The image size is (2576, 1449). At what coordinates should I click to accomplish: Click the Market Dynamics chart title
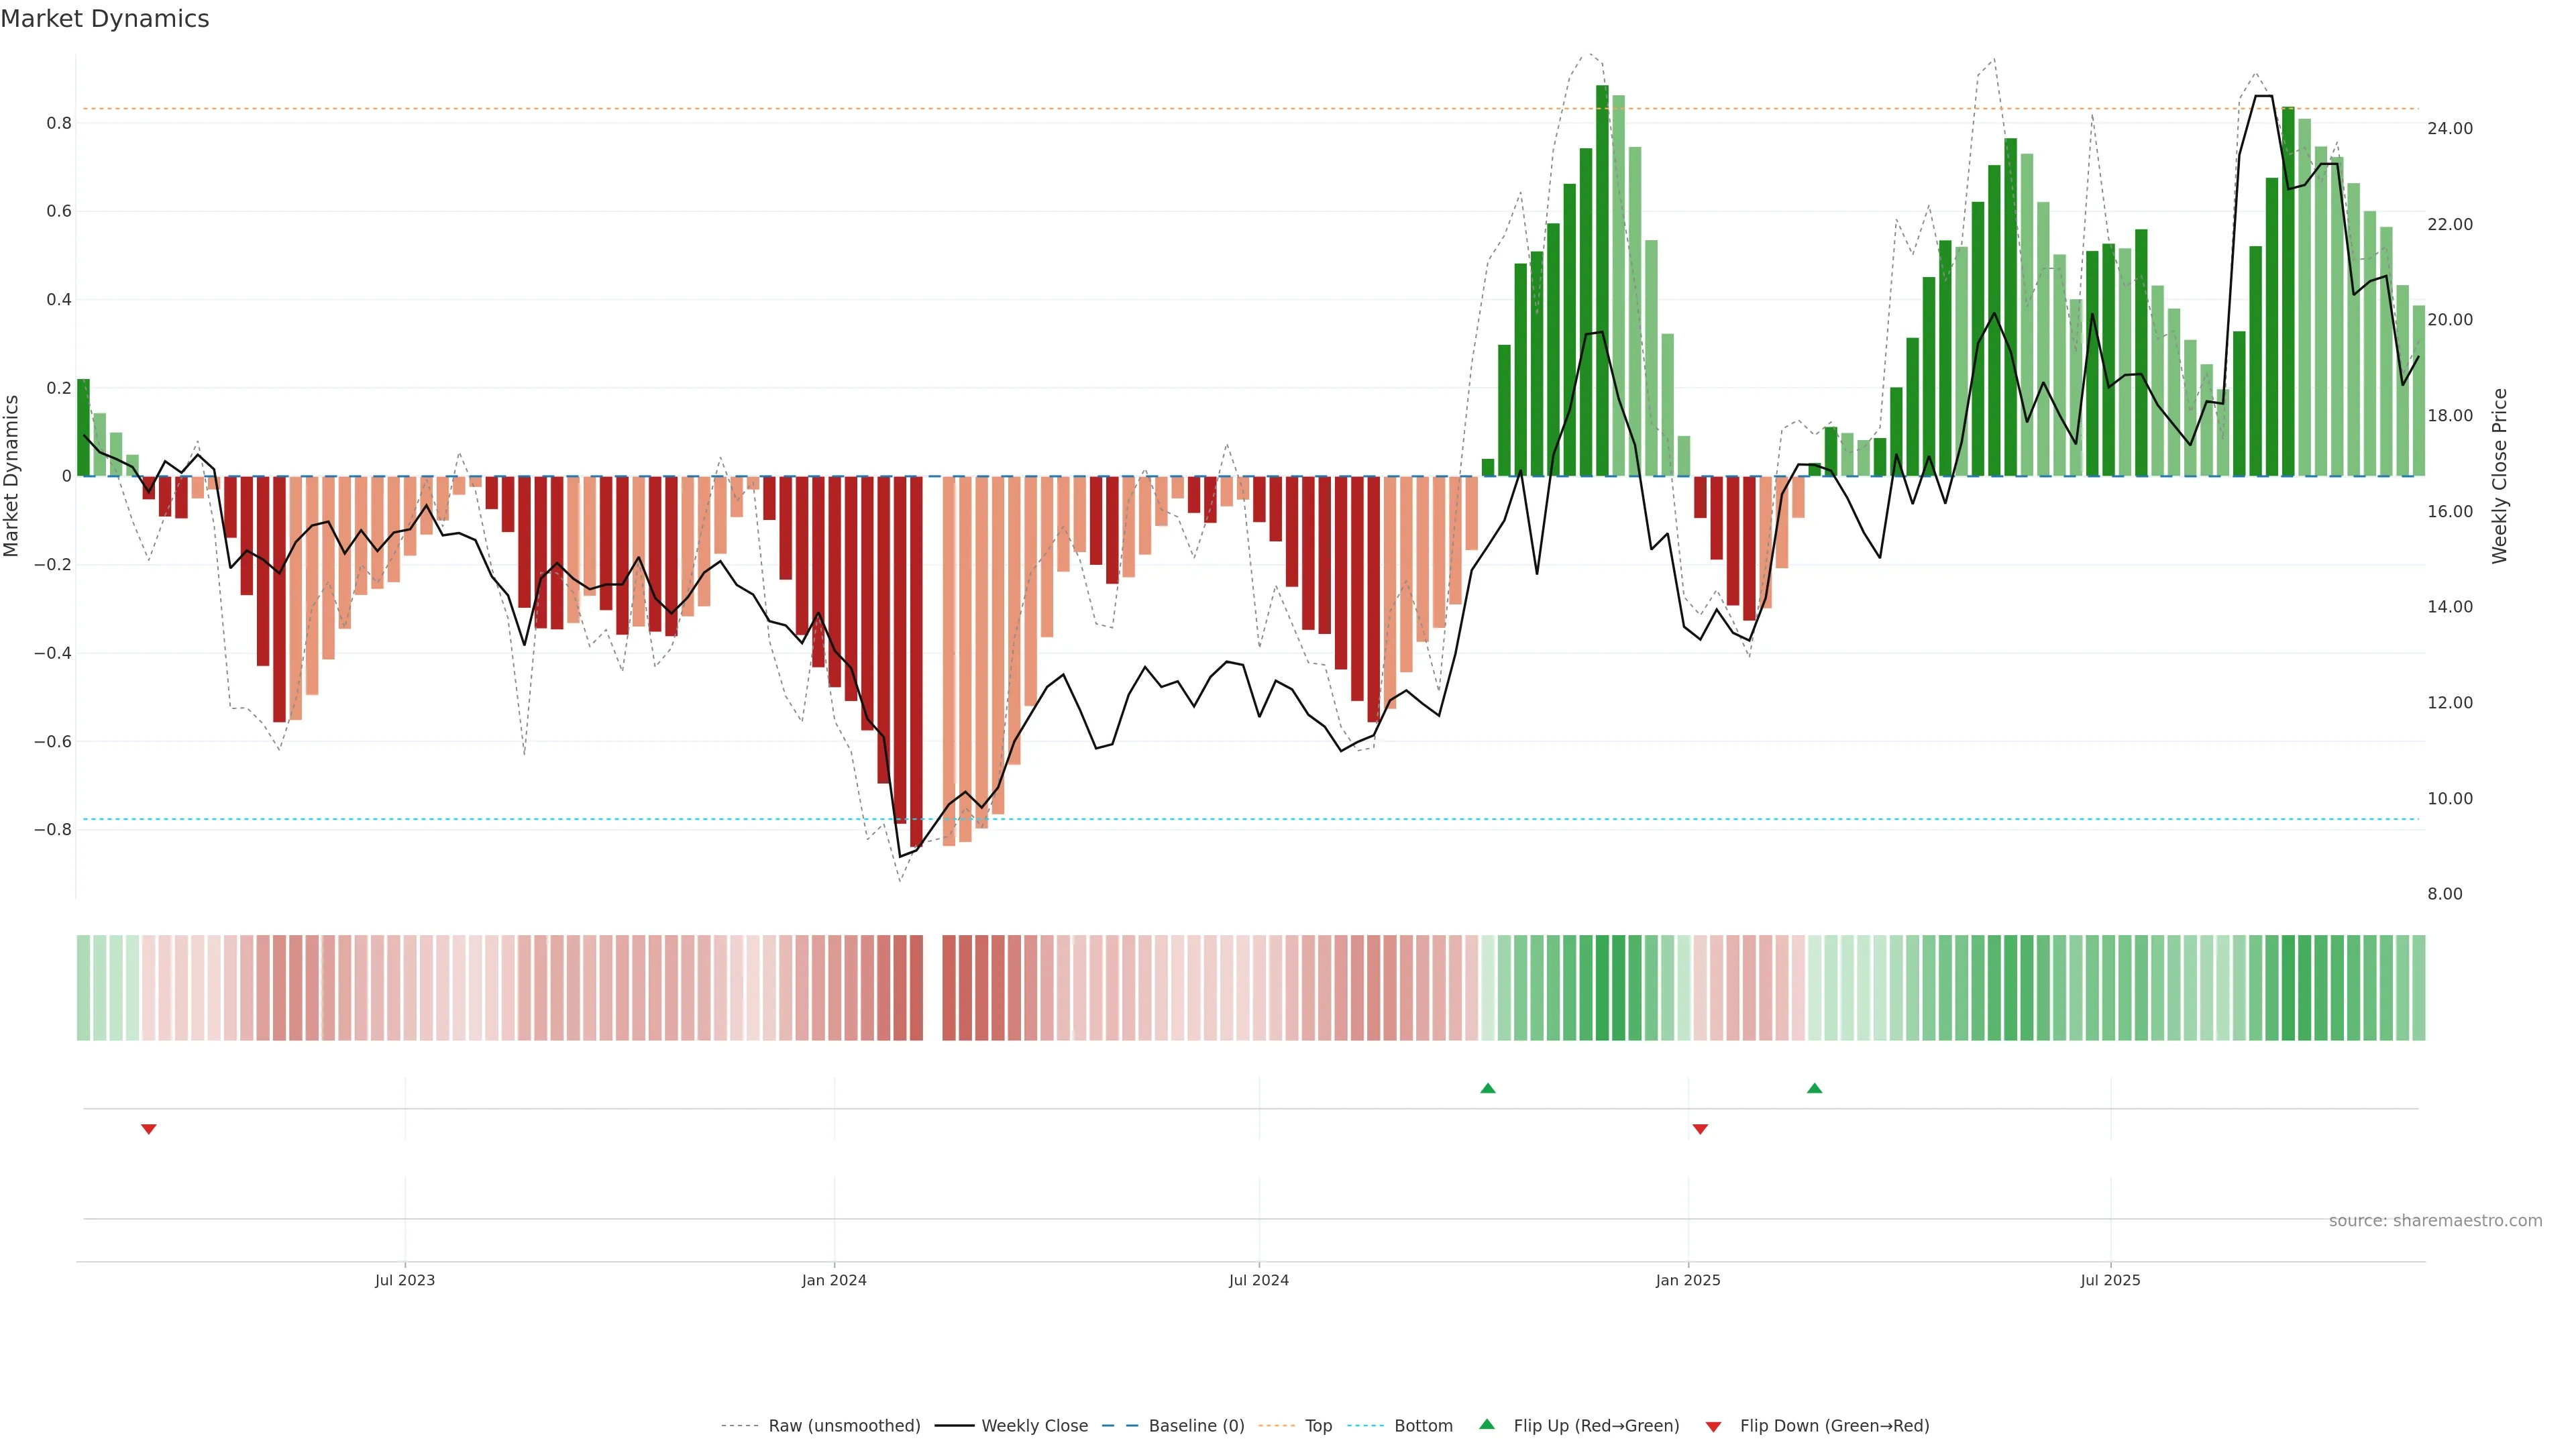tap(105, 19)
